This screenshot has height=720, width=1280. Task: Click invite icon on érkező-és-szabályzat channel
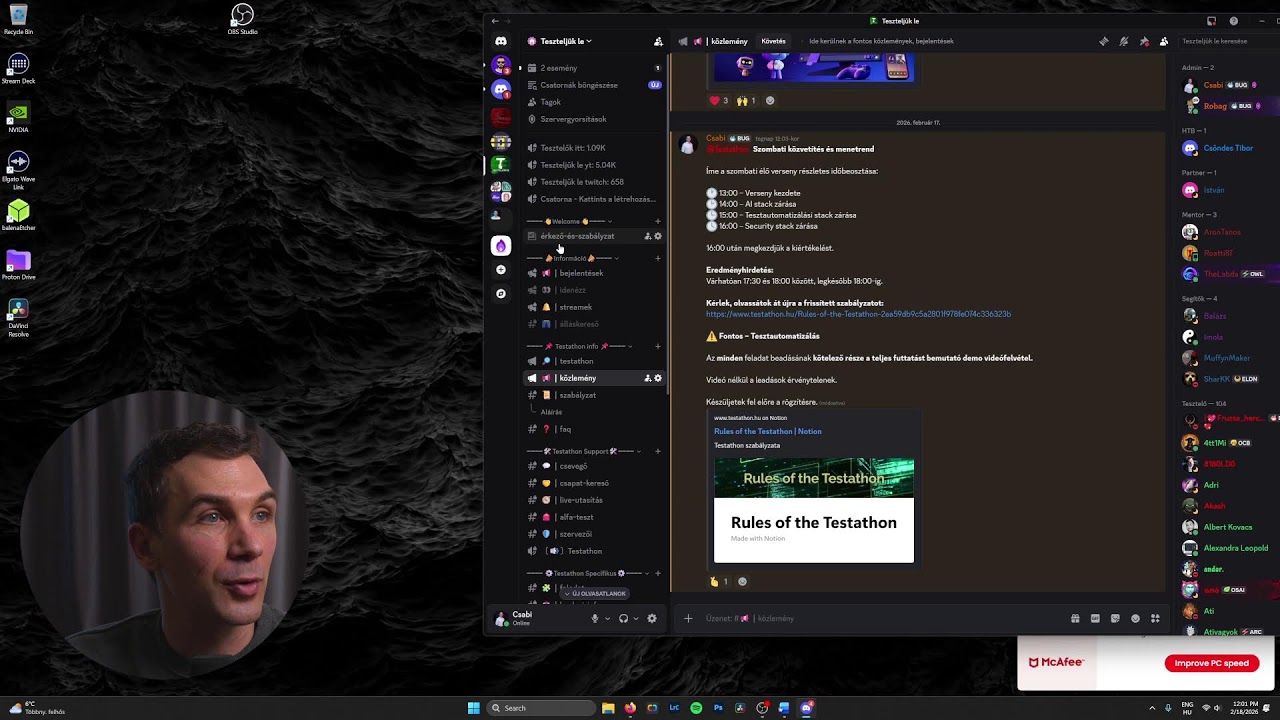tap(647, 236)
